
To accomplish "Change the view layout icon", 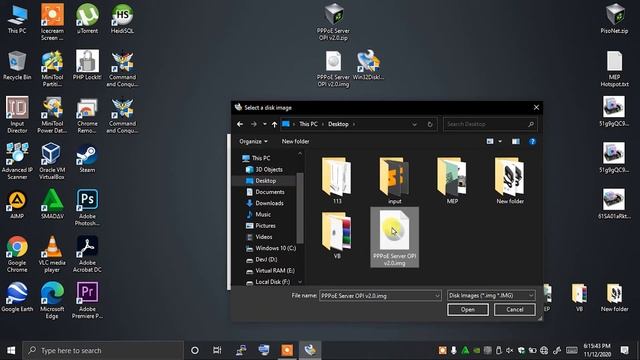I will (490, 141).
